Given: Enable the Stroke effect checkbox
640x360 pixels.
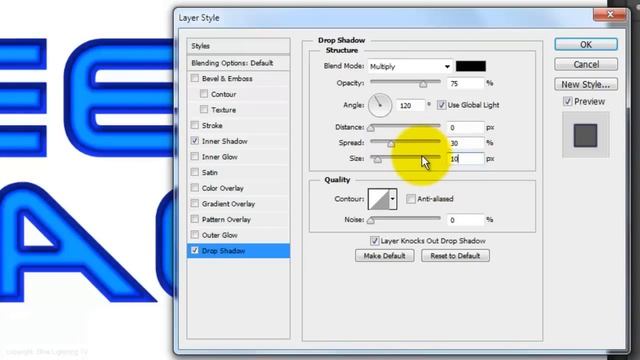Looking at the screenshot, I should (195, 125).
